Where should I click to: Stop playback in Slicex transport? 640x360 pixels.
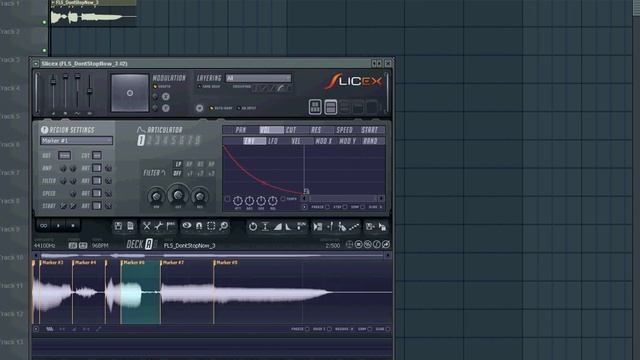point(73,226)
